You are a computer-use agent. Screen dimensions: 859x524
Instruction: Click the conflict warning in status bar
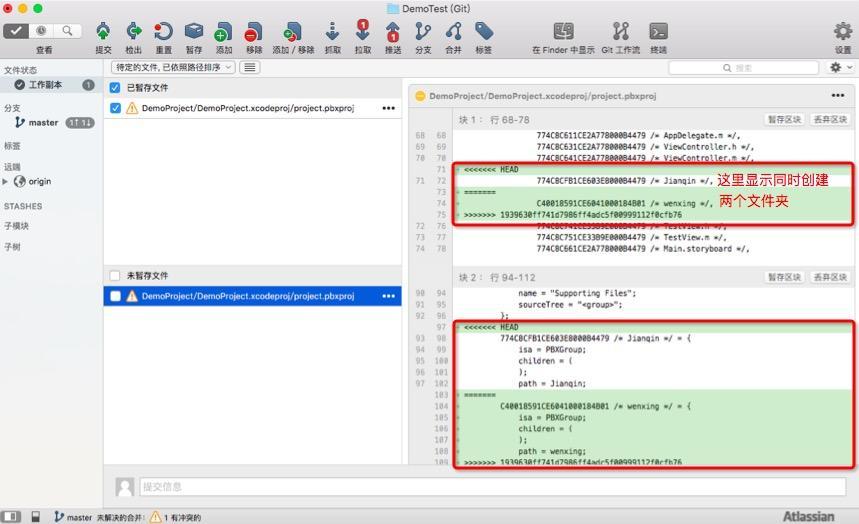point(175,517)
